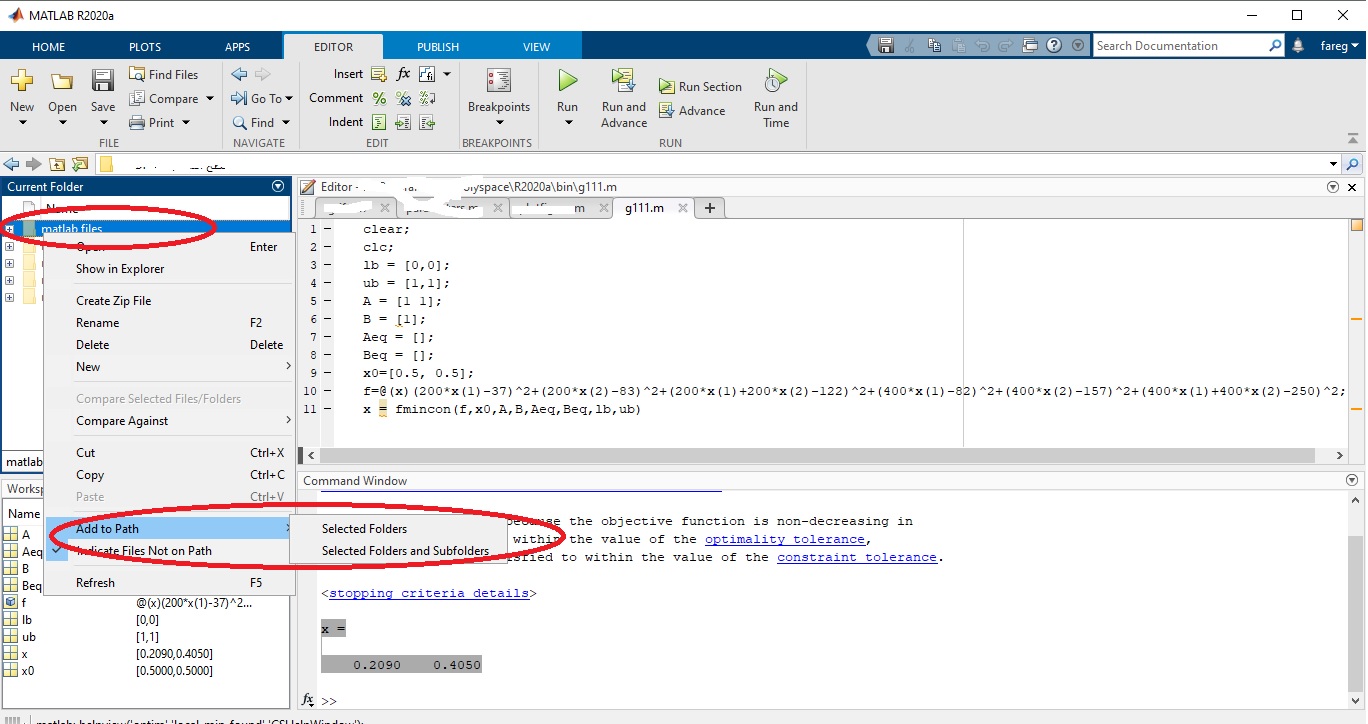The image size is (1368, 724).
Task: Click Switch Windows icon in quick access toolbar
Action: coord(1030,46)
